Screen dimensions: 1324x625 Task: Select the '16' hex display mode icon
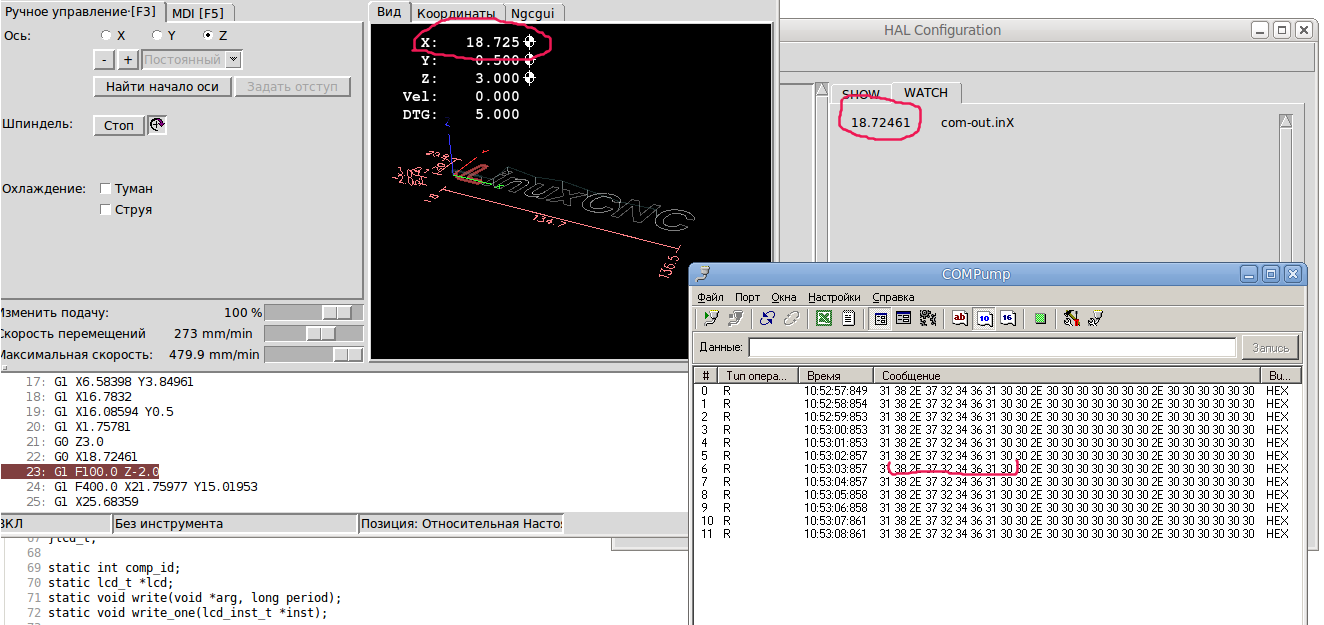(1008, 318)
